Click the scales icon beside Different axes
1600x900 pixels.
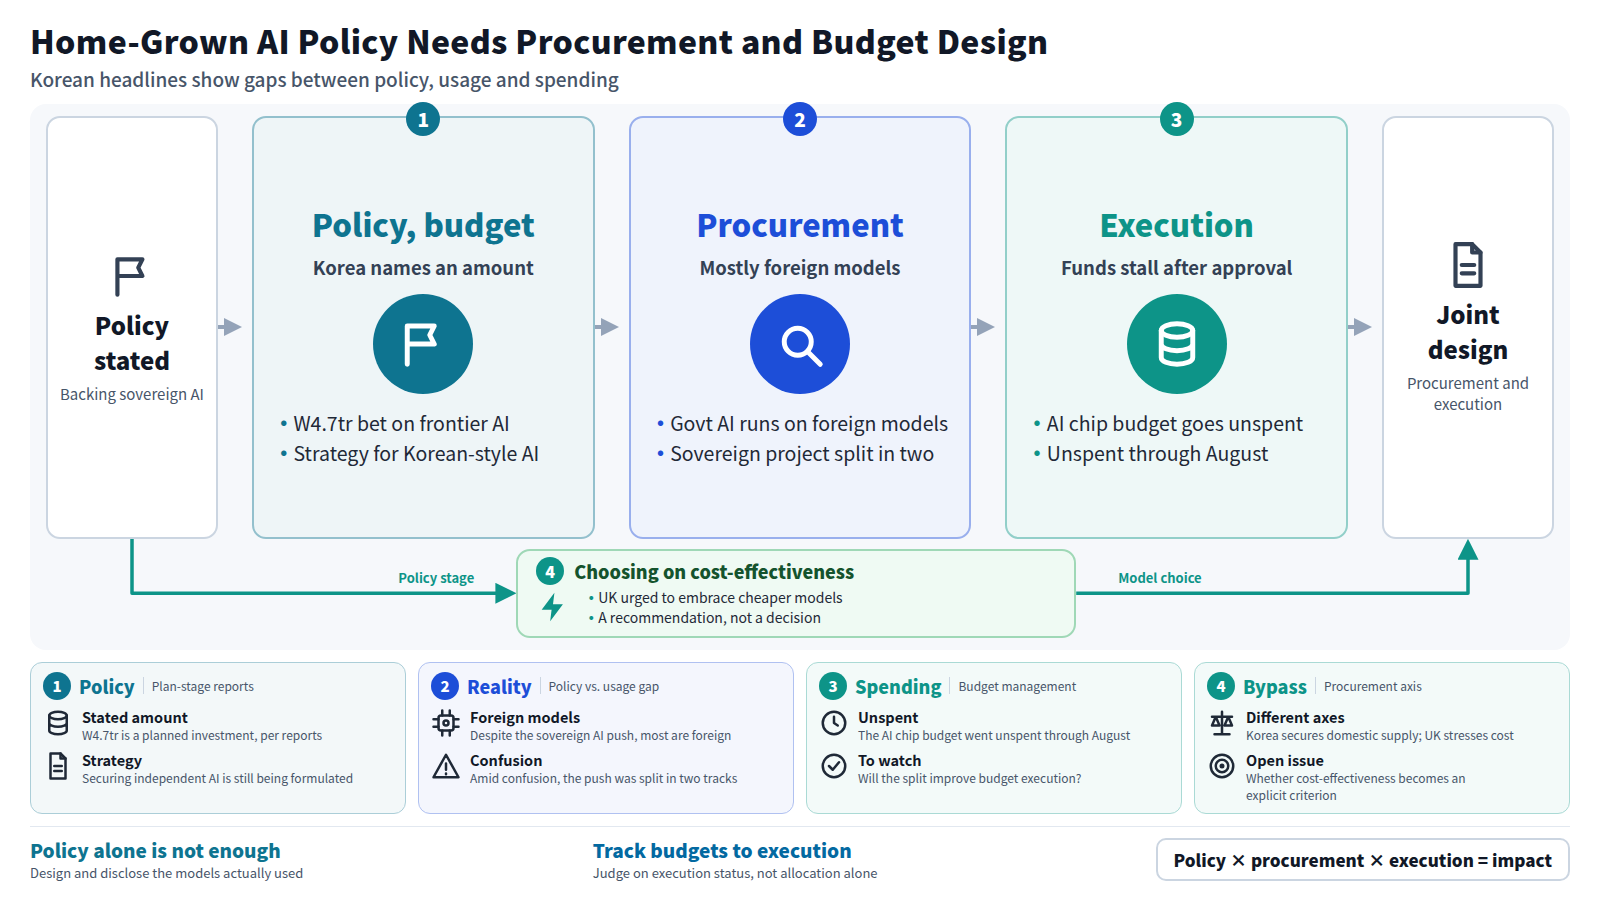point(1222,723)
